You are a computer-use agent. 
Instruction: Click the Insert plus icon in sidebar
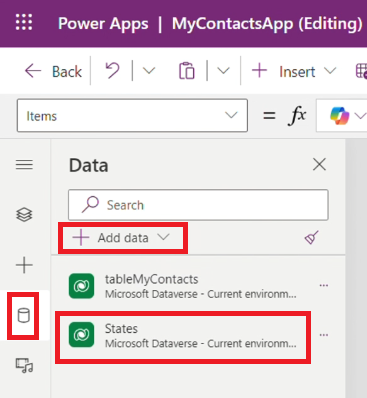pos(24,265)
